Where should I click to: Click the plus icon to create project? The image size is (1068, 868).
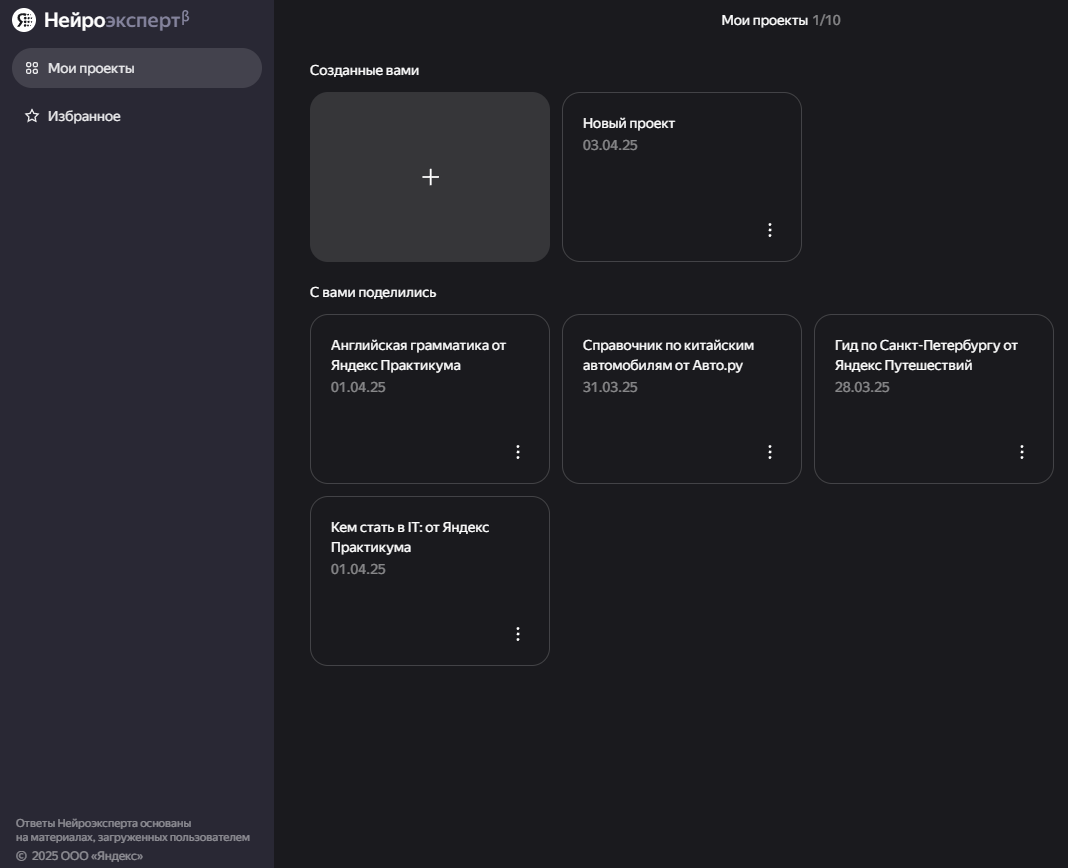430,177
